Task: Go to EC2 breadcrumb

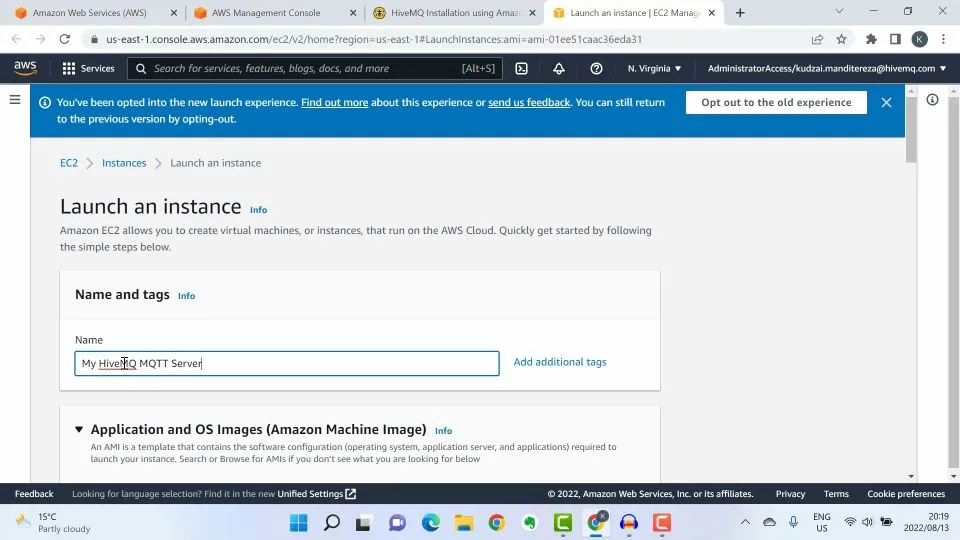Action: point(69,163)
